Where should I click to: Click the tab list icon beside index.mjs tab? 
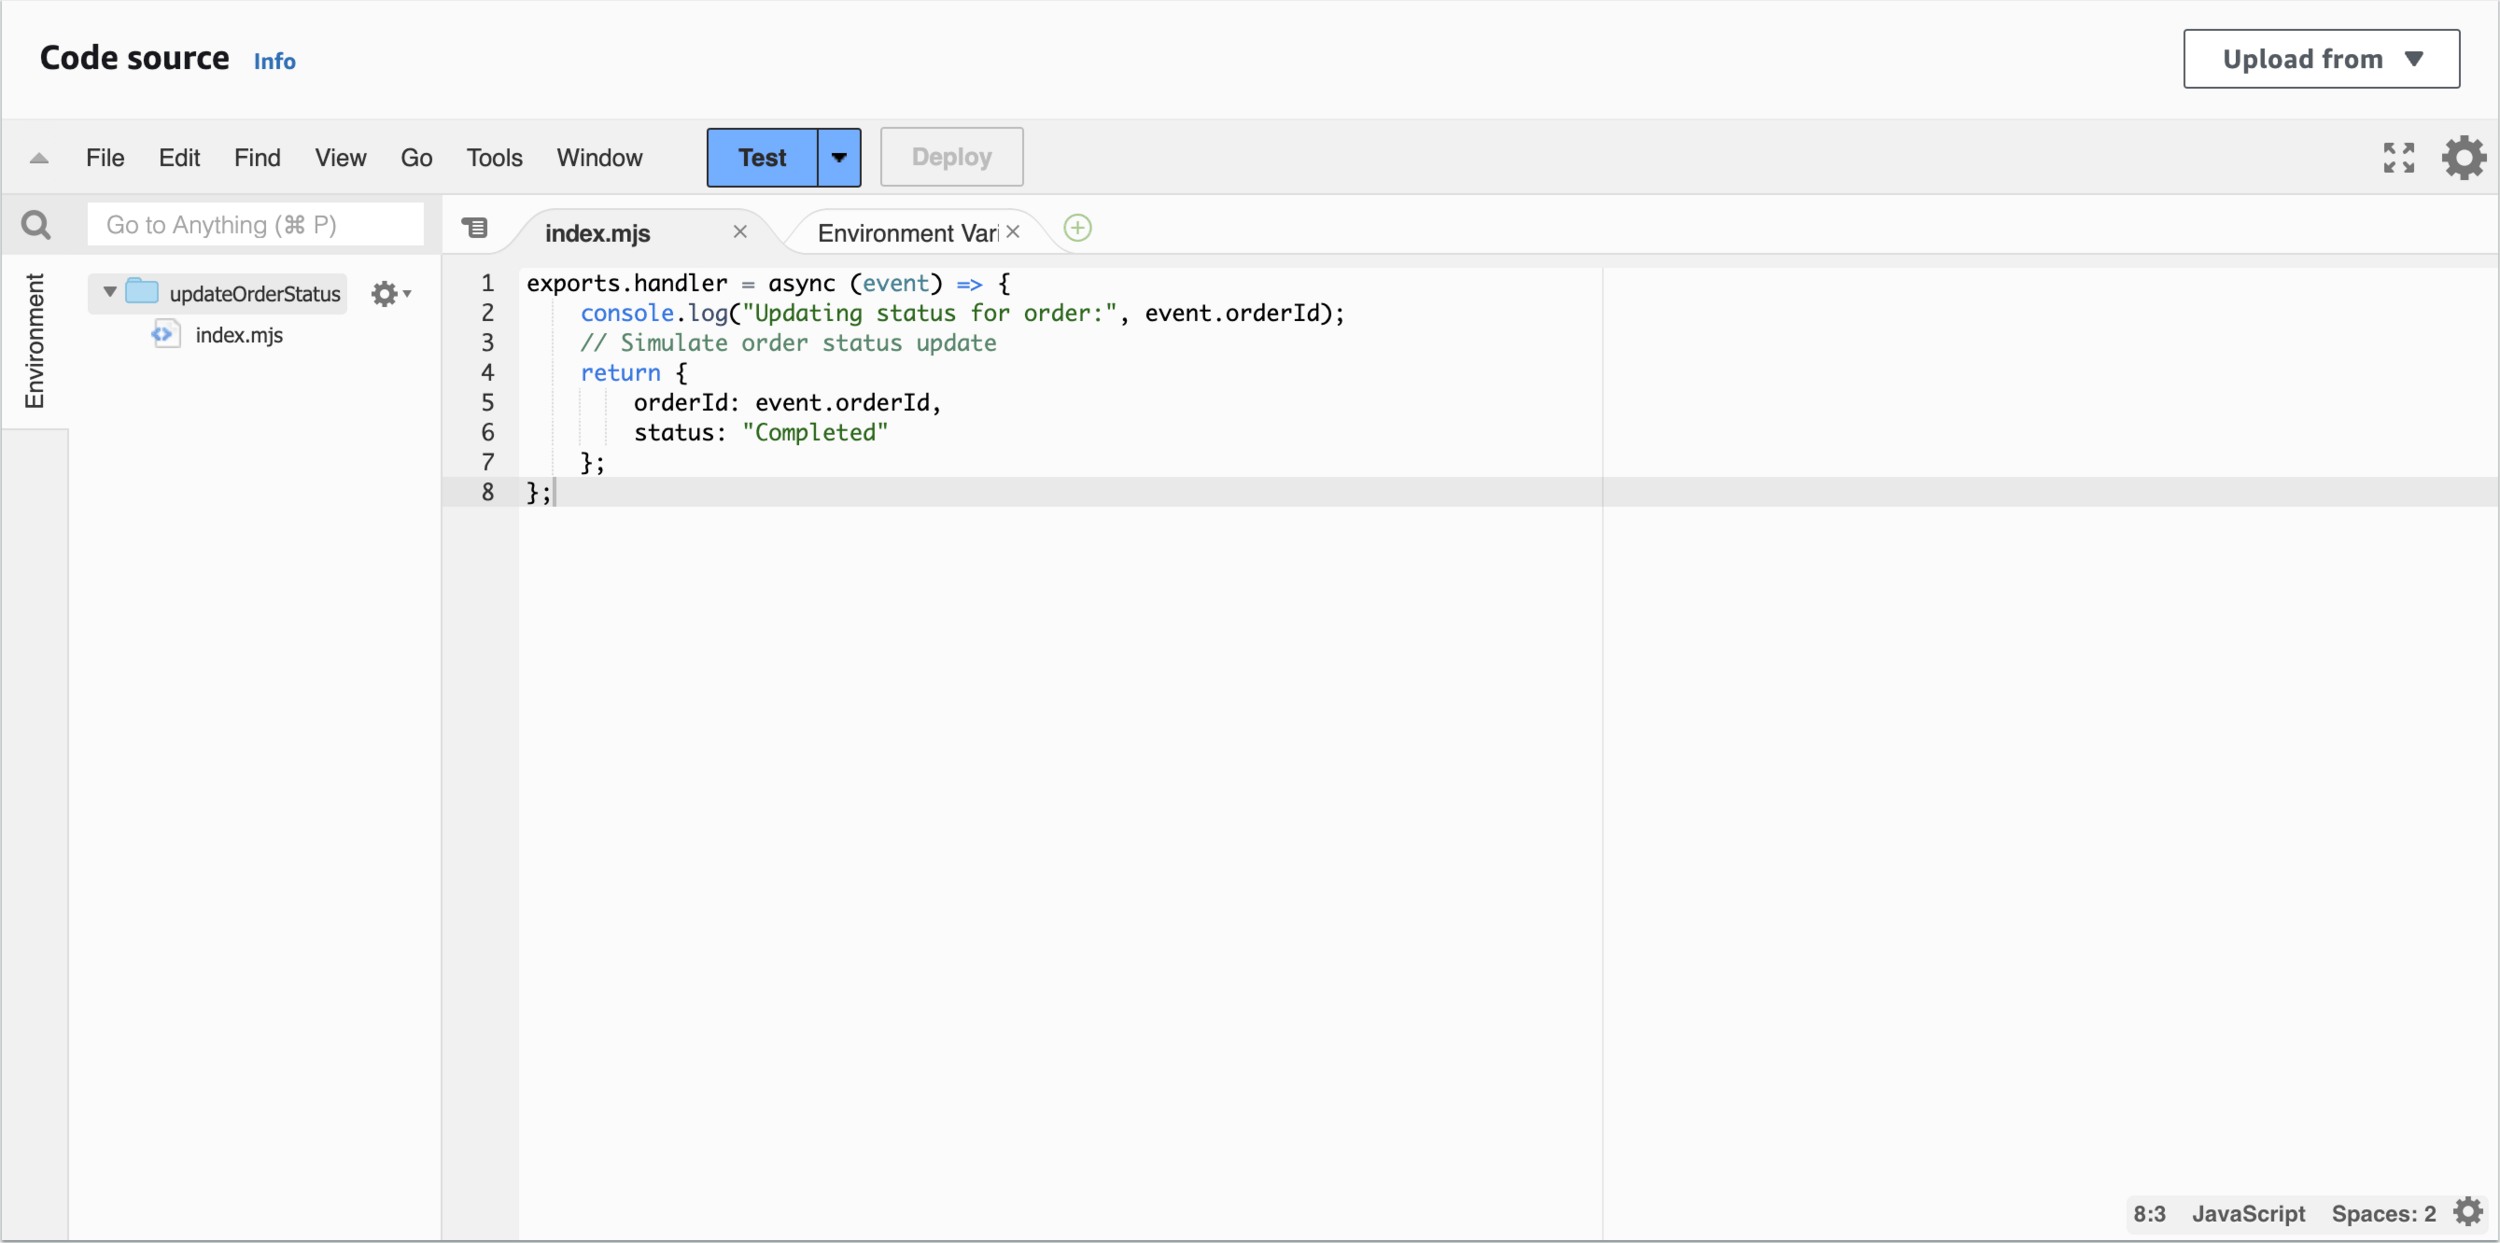click(475, 229)
